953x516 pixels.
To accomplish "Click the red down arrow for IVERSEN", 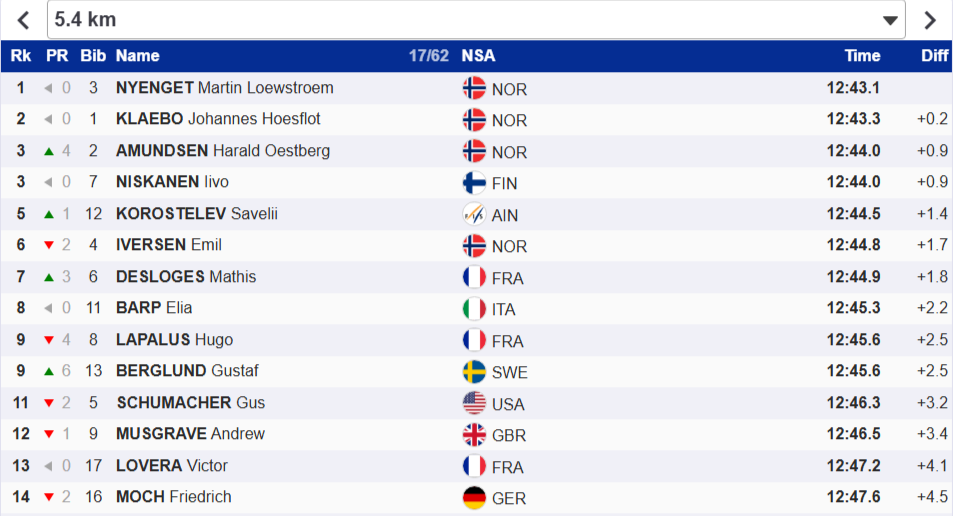I will pyautogui.click(x=48, y=246).
